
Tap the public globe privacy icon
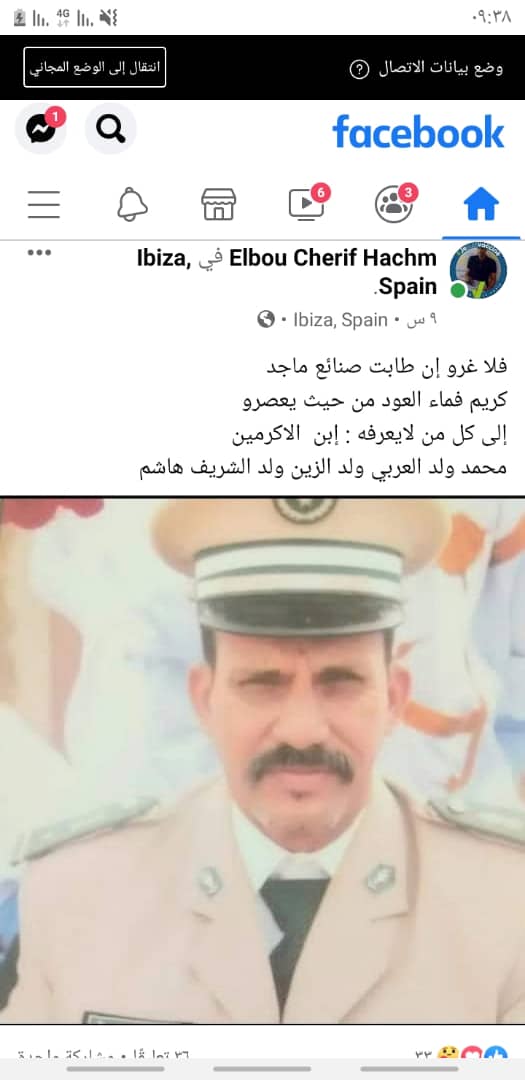click(266, 320)
